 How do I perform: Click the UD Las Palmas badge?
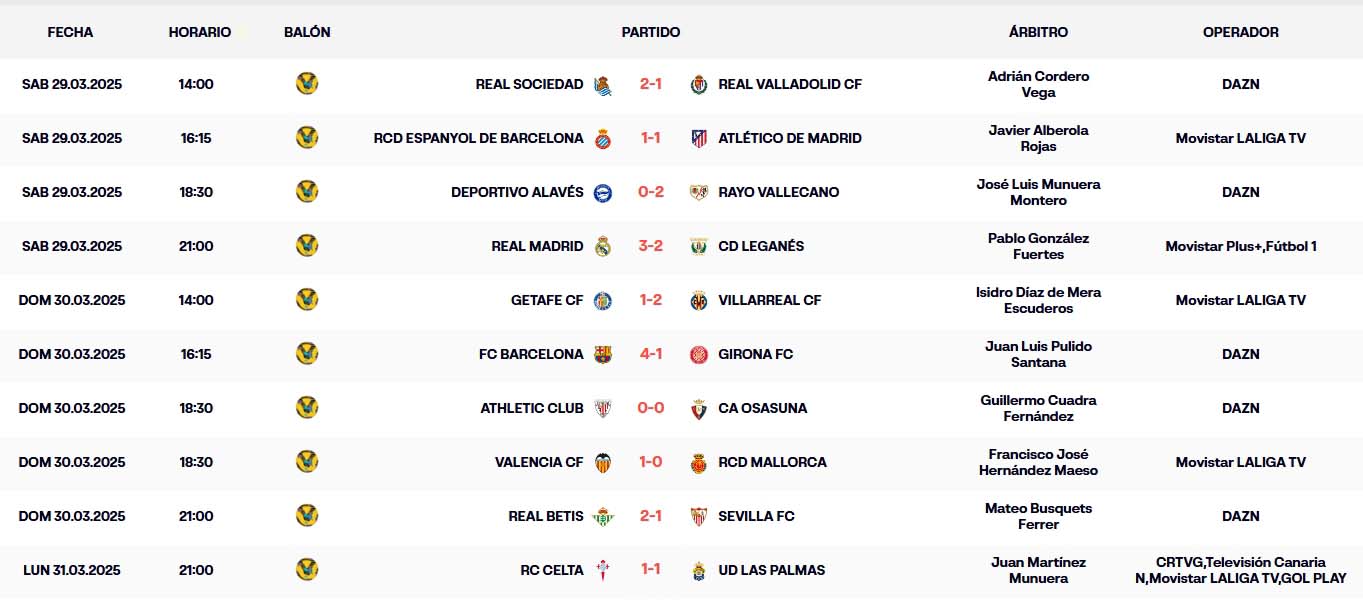tap(699, 570)
